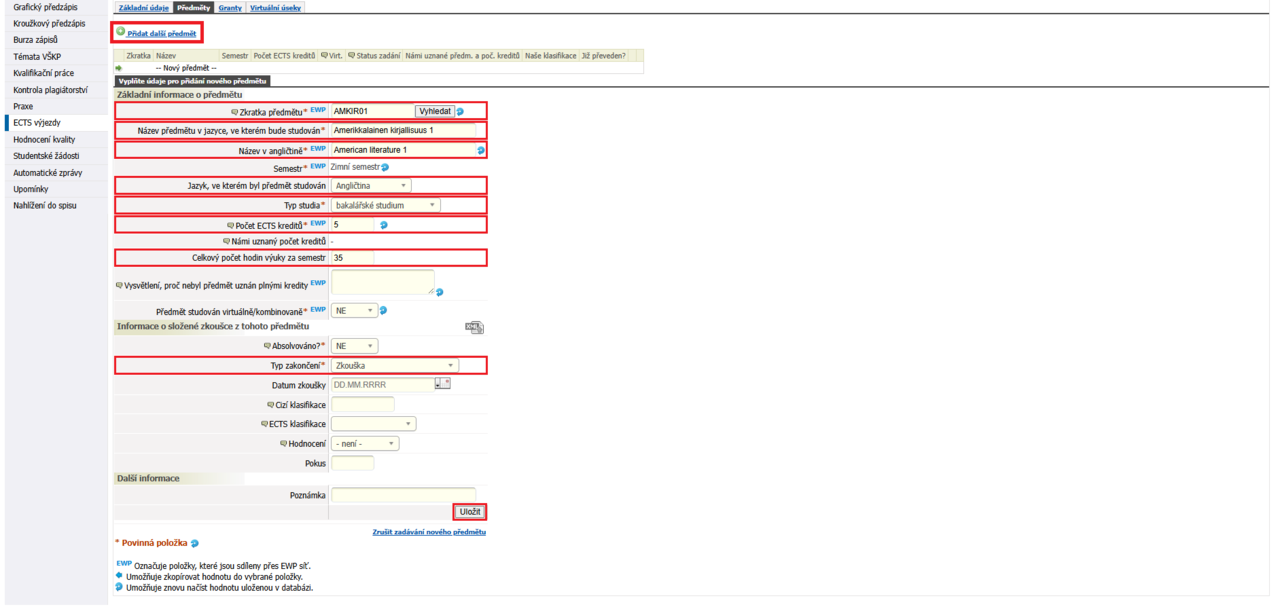
Task: Expand the ECTS klasifikace dropdown
Action: [x=372, y=424]
